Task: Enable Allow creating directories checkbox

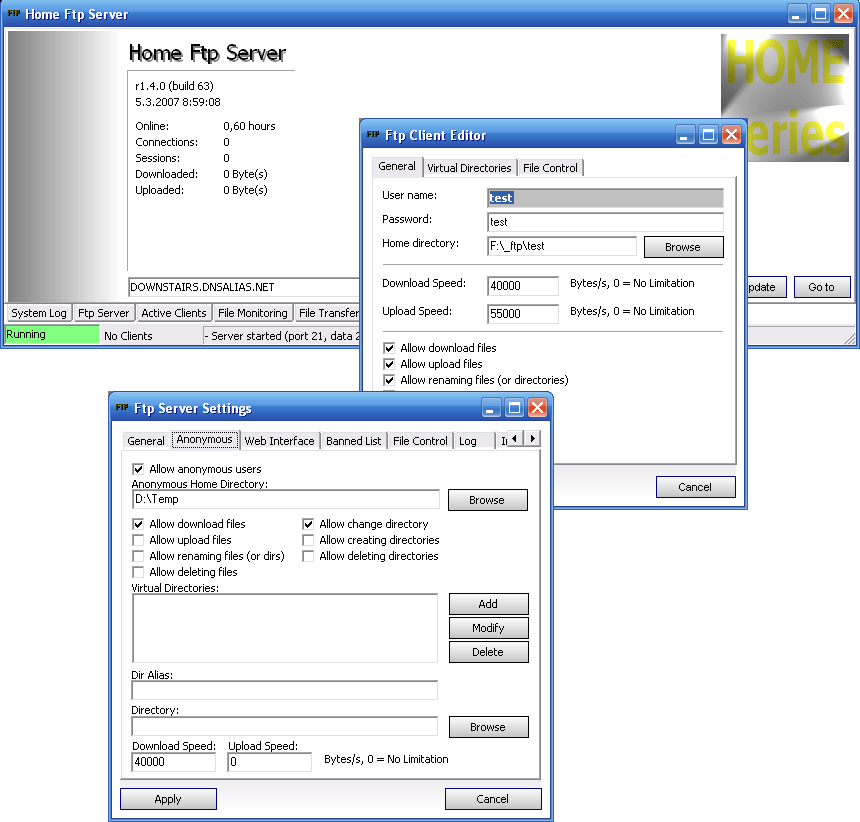Action: coord(308,540)
